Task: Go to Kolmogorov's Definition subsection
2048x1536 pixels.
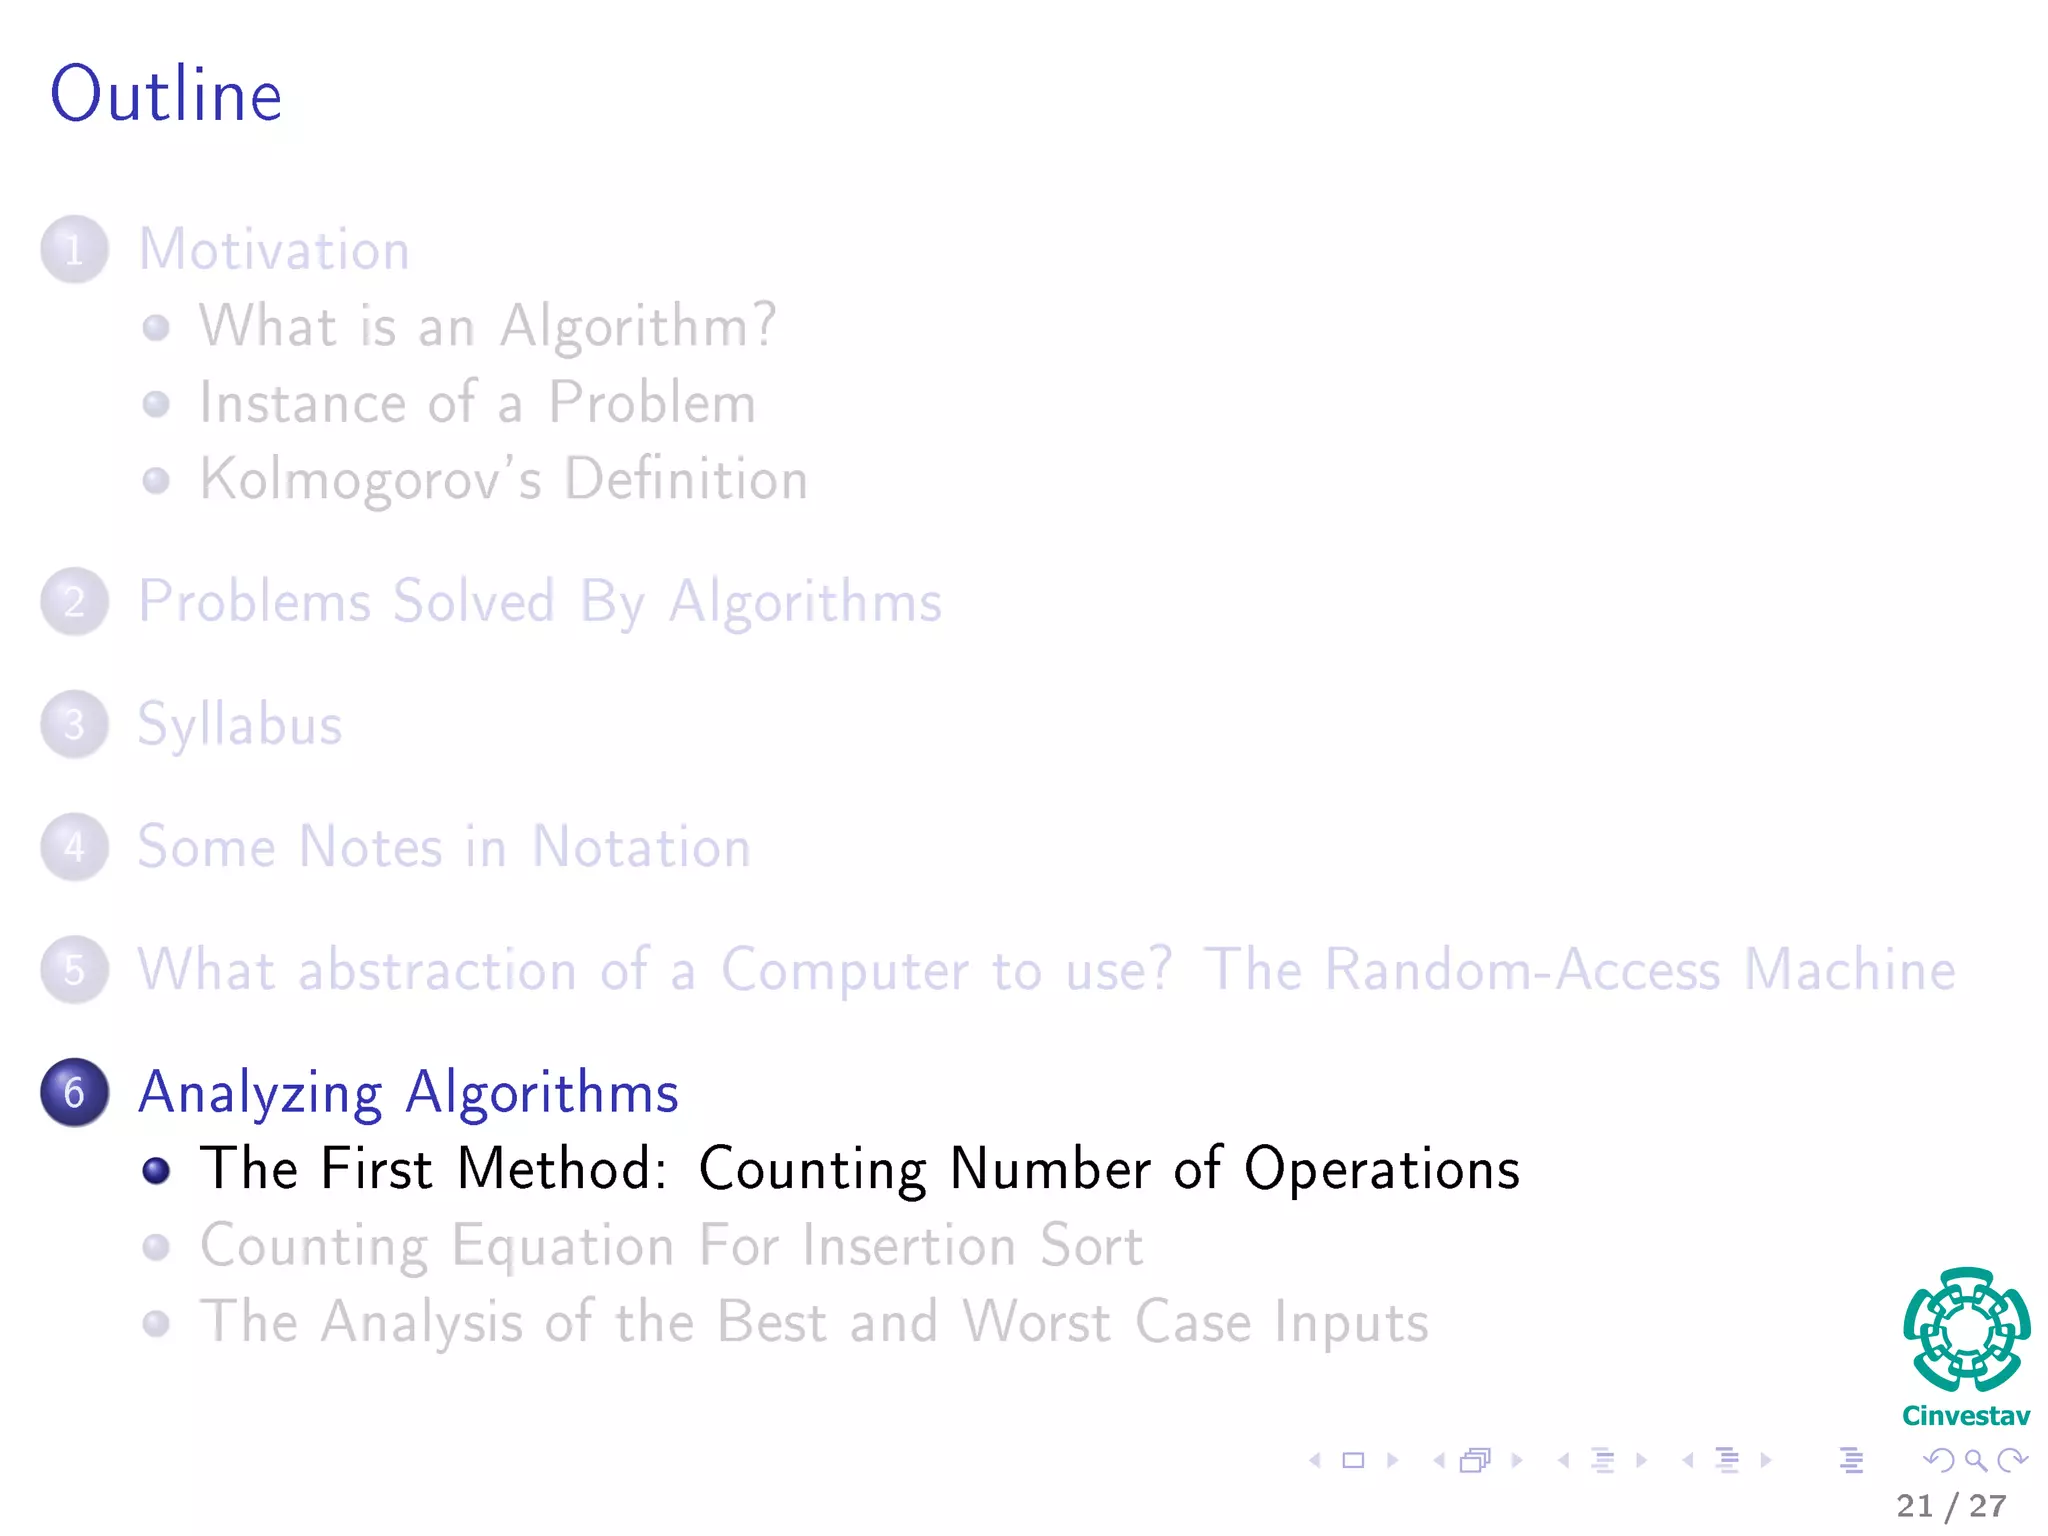Action: (x=503, y=479)
